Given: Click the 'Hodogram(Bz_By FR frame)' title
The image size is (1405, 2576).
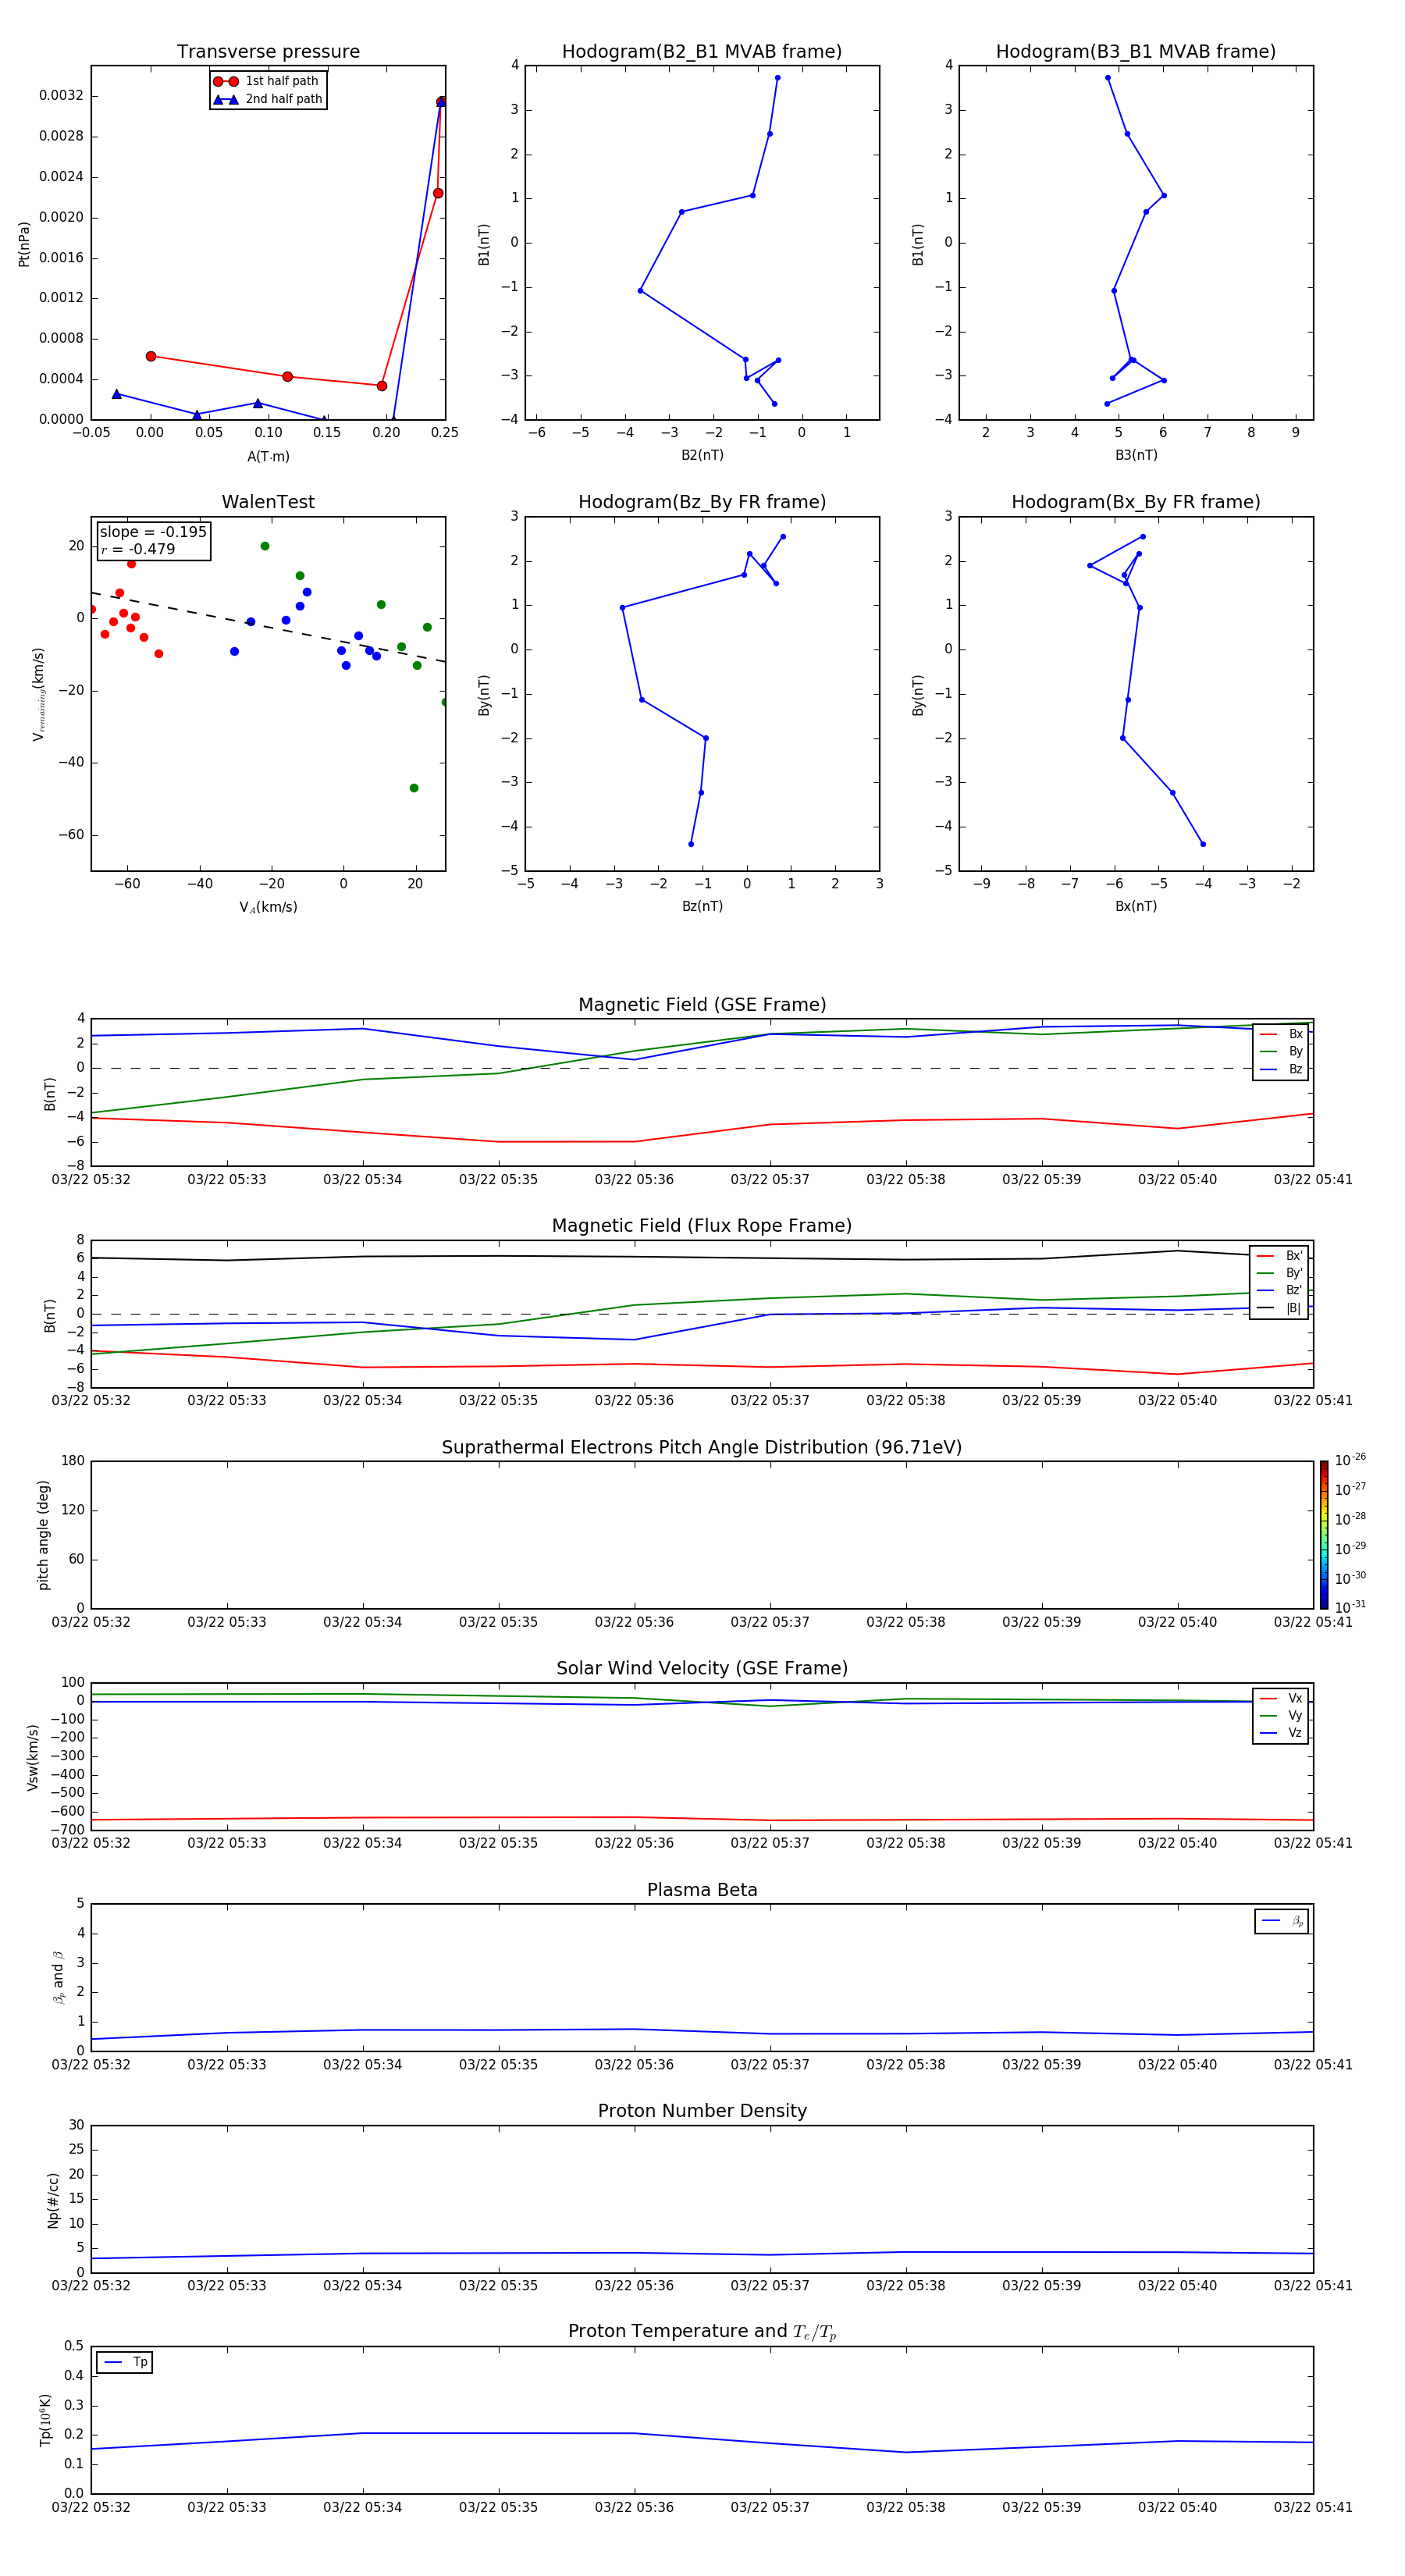Looking at the screenshot, I should click(x=702, y=502).
